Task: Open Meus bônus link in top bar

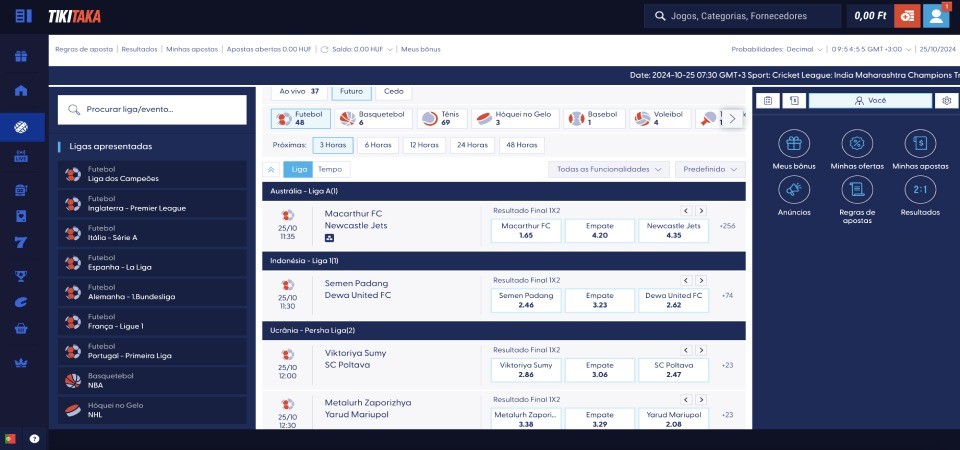Action: tap(421, 50)
